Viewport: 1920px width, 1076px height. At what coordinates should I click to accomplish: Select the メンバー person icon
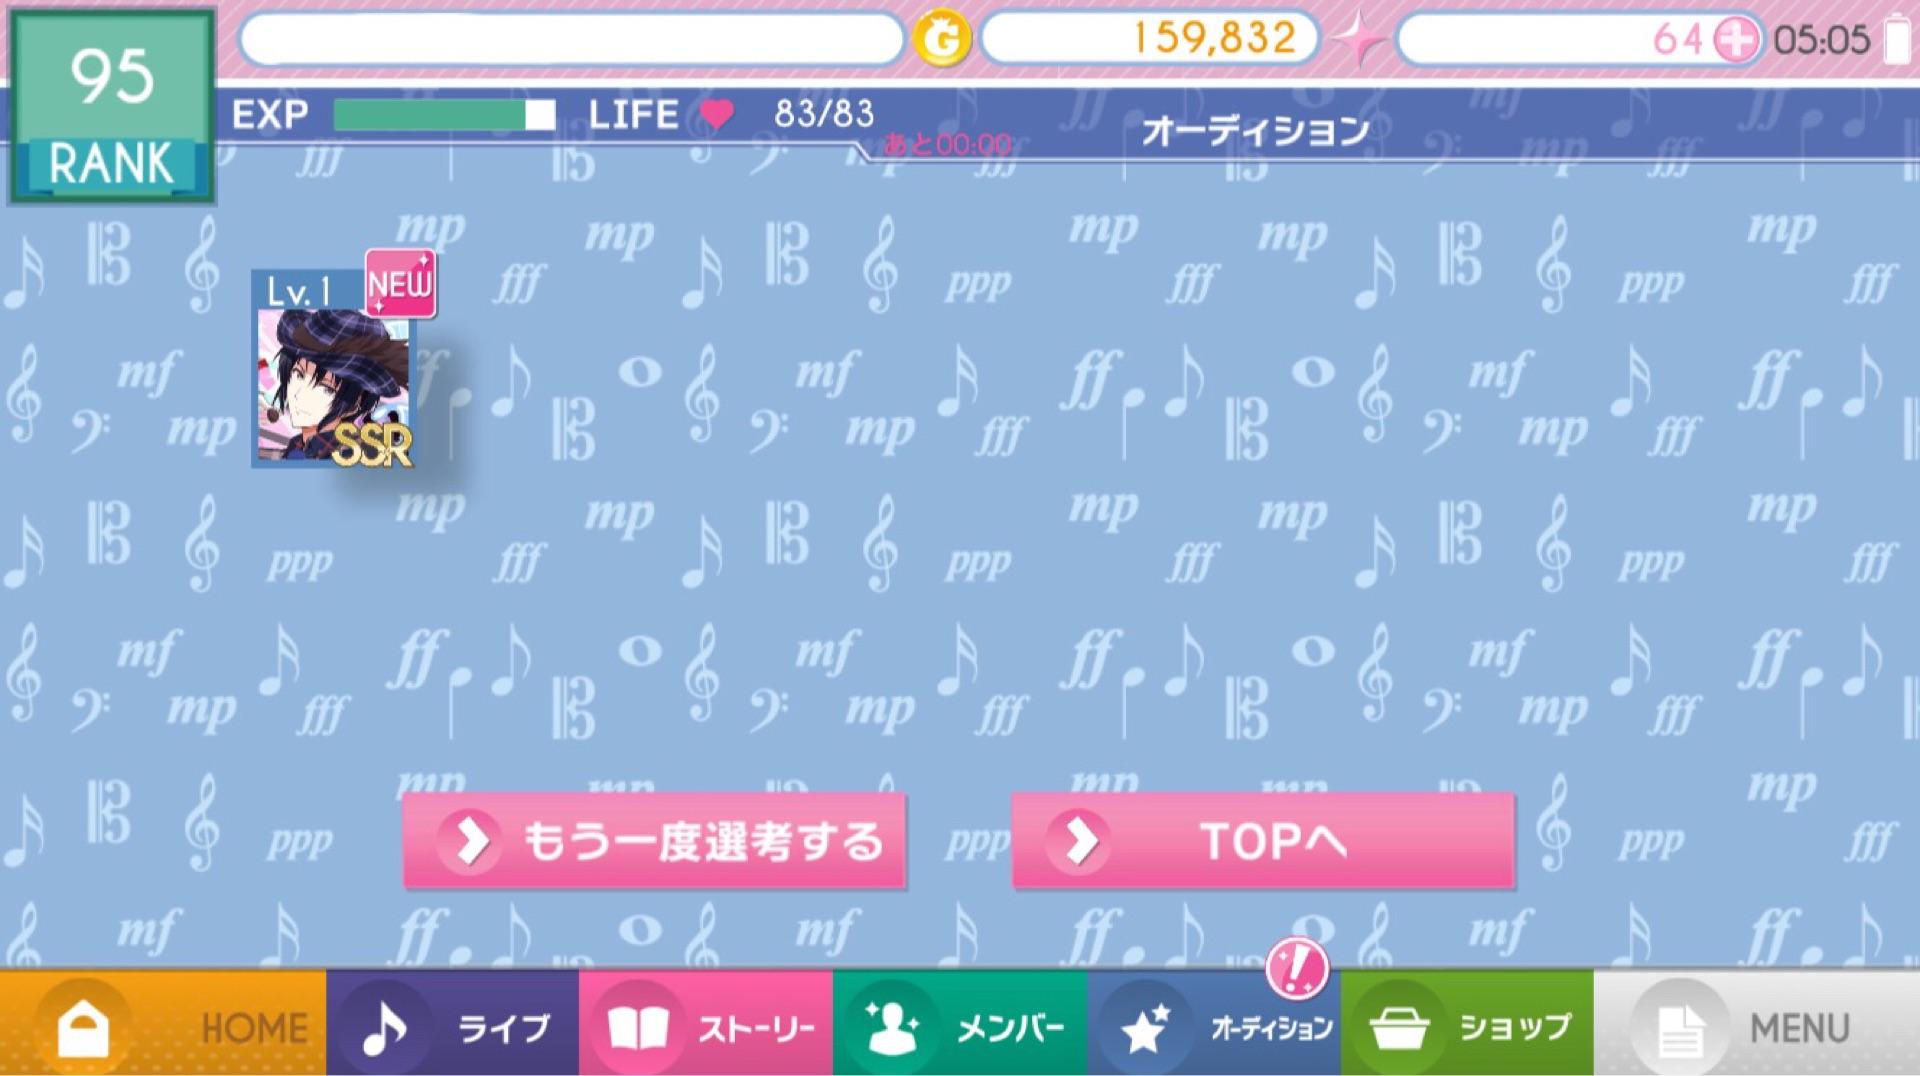[892, 1027]
